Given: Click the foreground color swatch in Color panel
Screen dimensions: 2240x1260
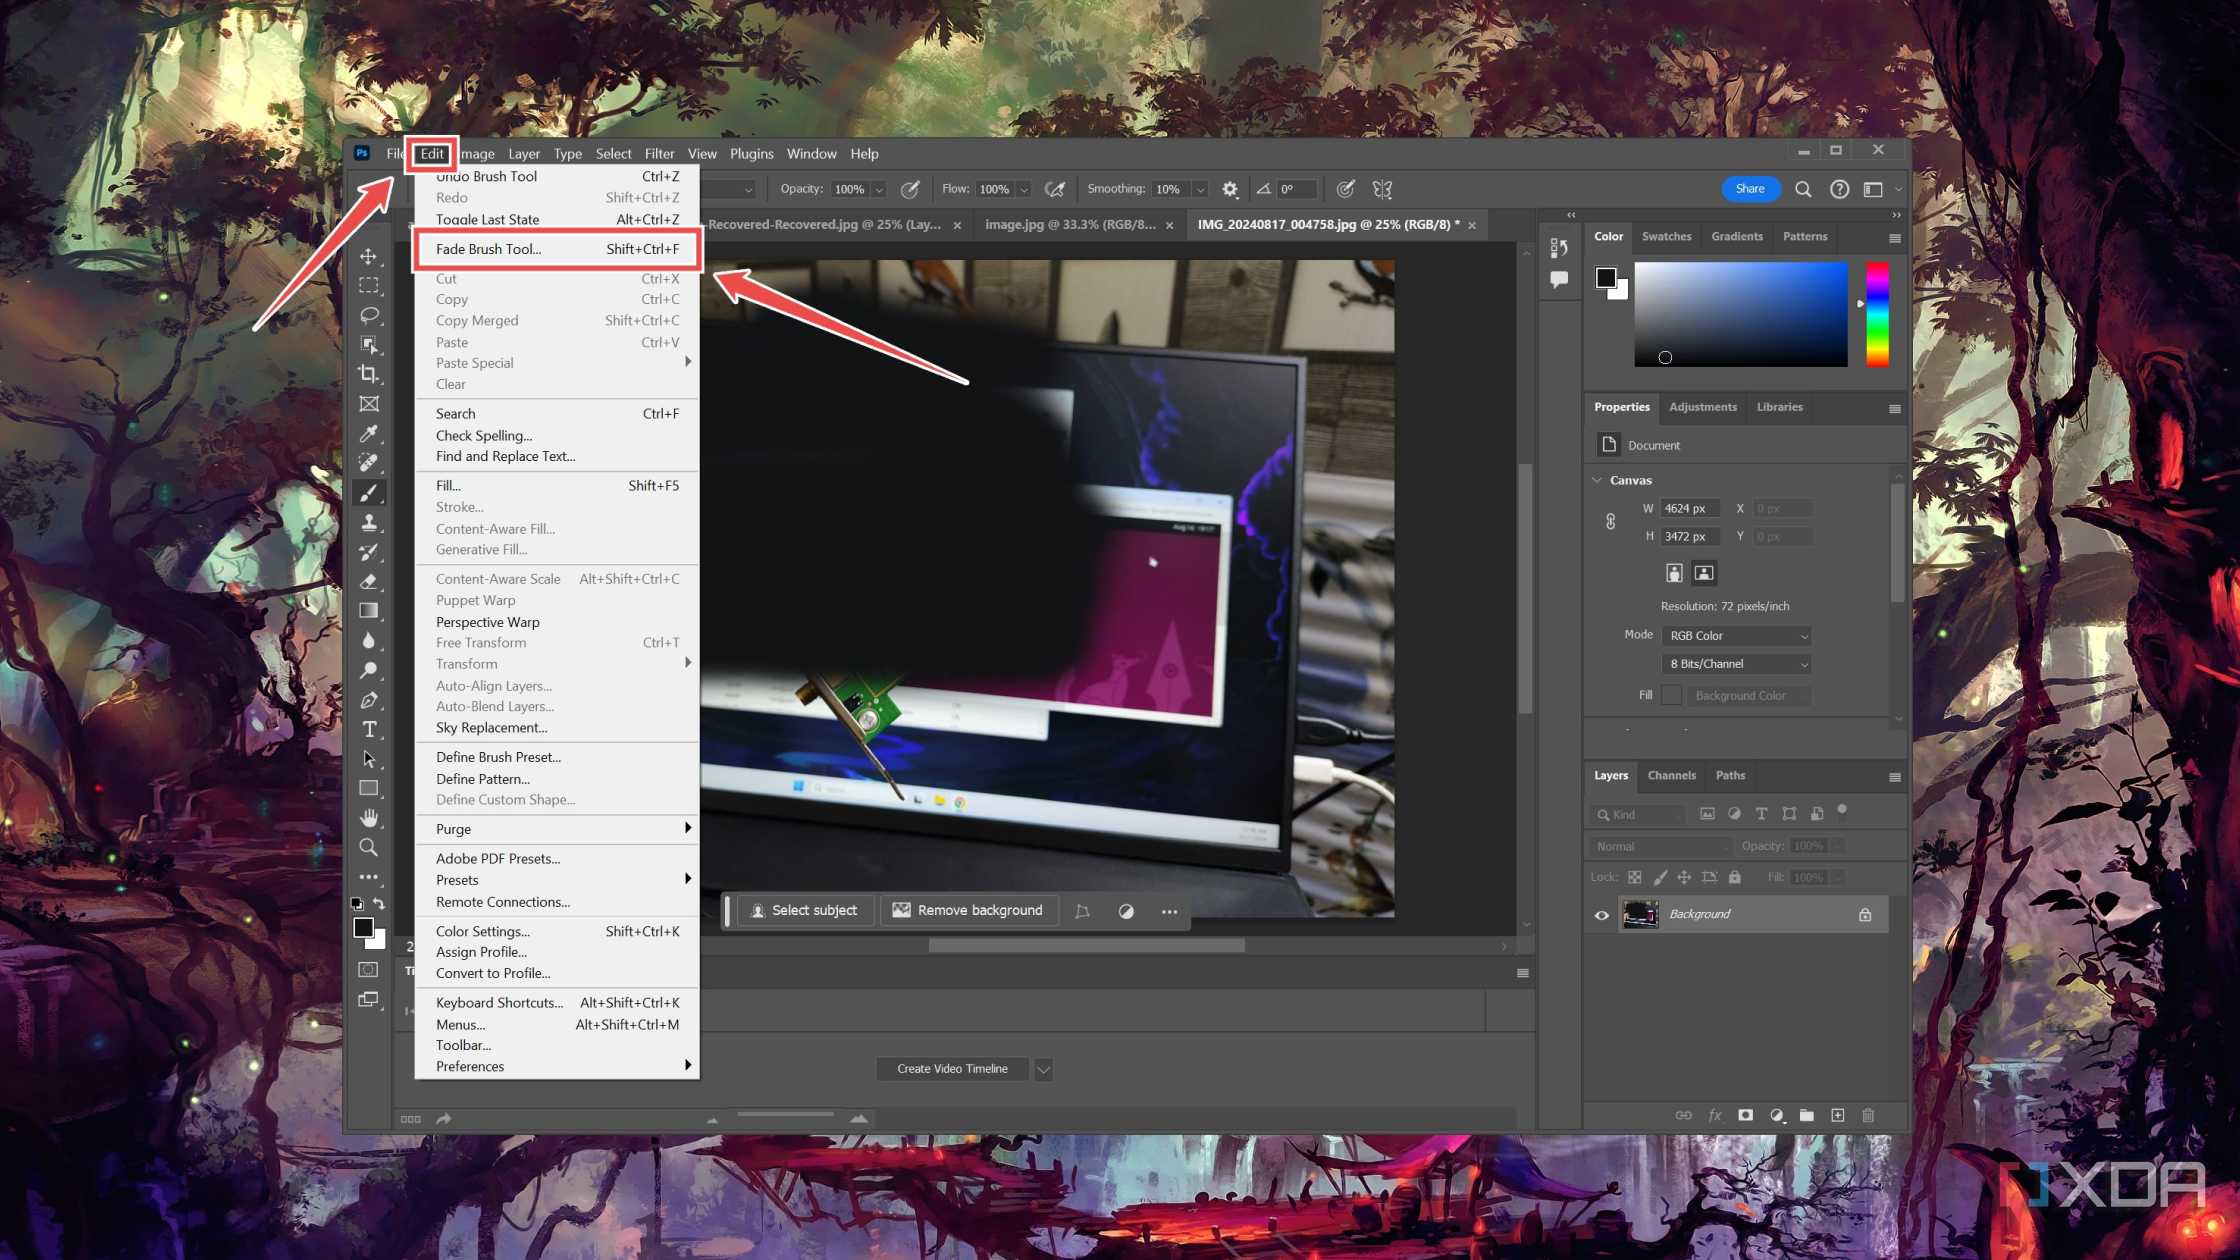Looking at the screenshot, I should pos(1606,278).
